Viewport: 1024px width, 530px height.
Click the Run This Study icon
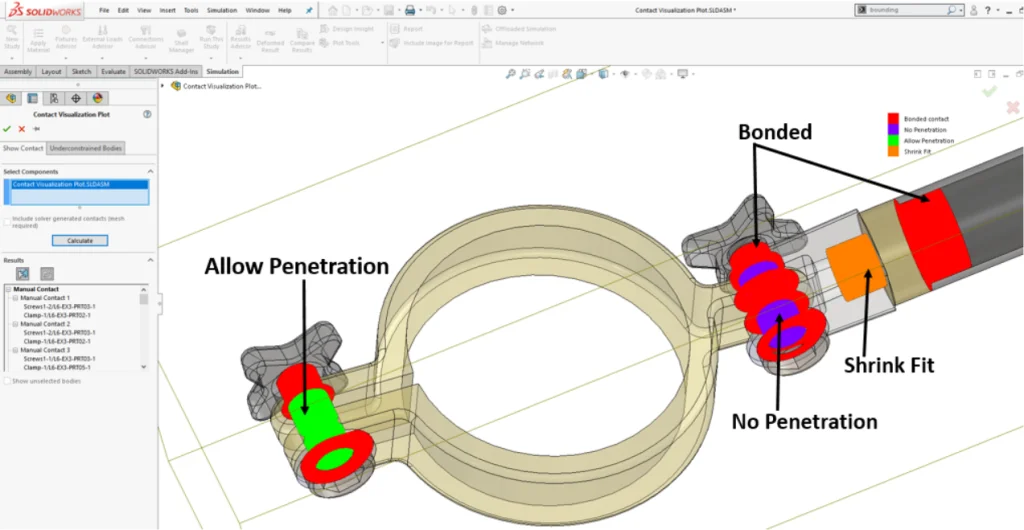(211, 38)
